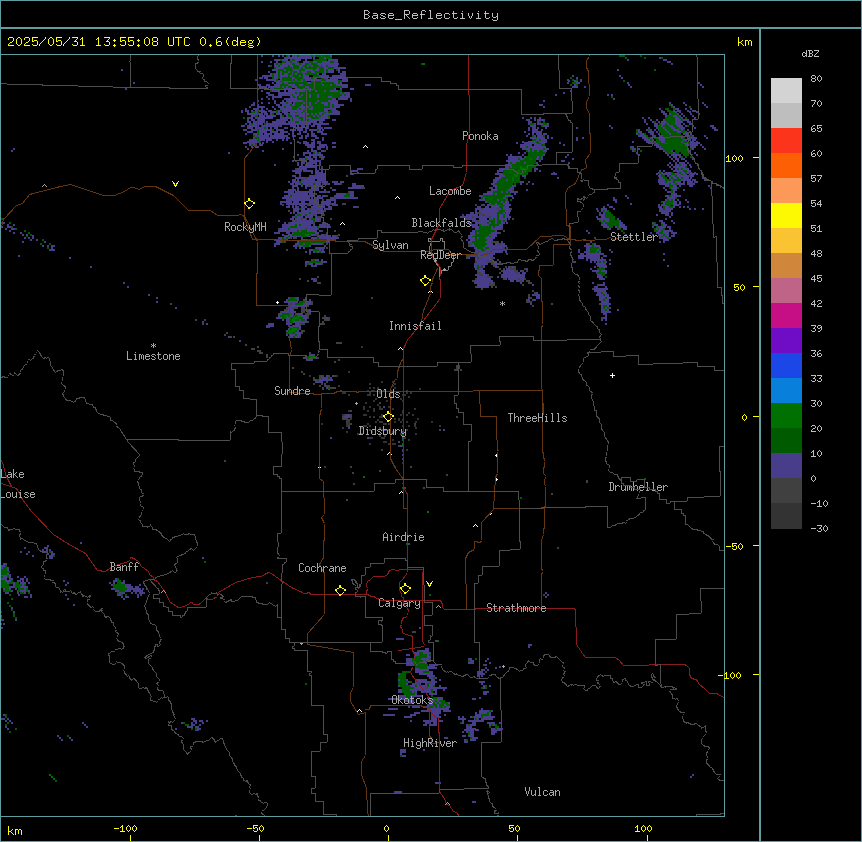The image size is (862, 842).
Task: Select the slate purple 0-10 dBZ swatch
Action: pyautogui.click(x=786, y=466)
